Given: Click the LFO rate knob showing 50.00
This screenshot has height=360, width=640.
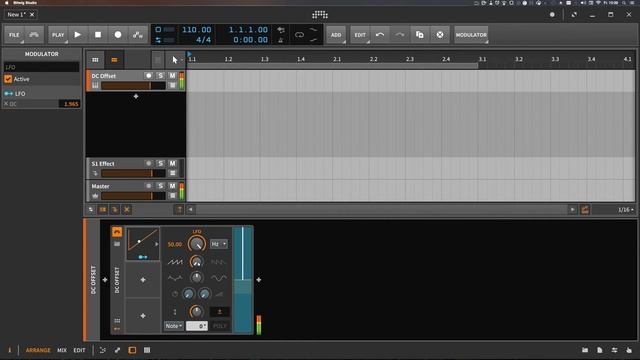Looking at the screenshot, I should coord(197,244).
